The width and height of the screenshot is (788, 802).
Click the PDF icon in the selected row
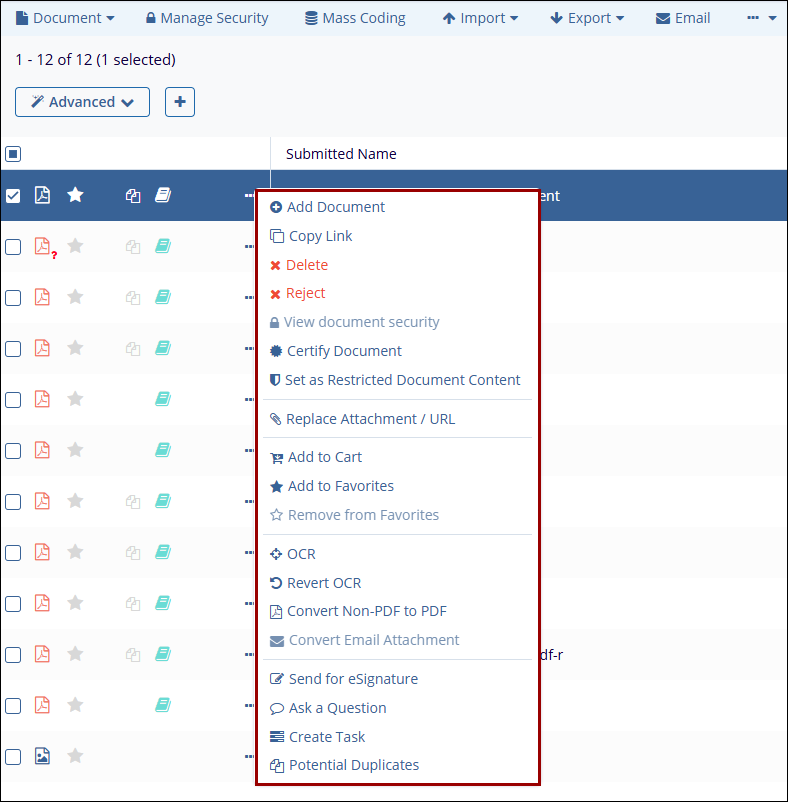pos(42,196)
